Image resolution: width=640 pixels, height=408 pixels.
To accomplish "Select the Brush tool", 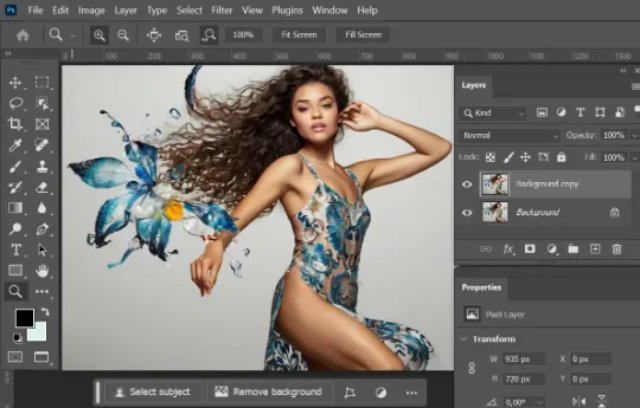I will [x=16, y=166].
